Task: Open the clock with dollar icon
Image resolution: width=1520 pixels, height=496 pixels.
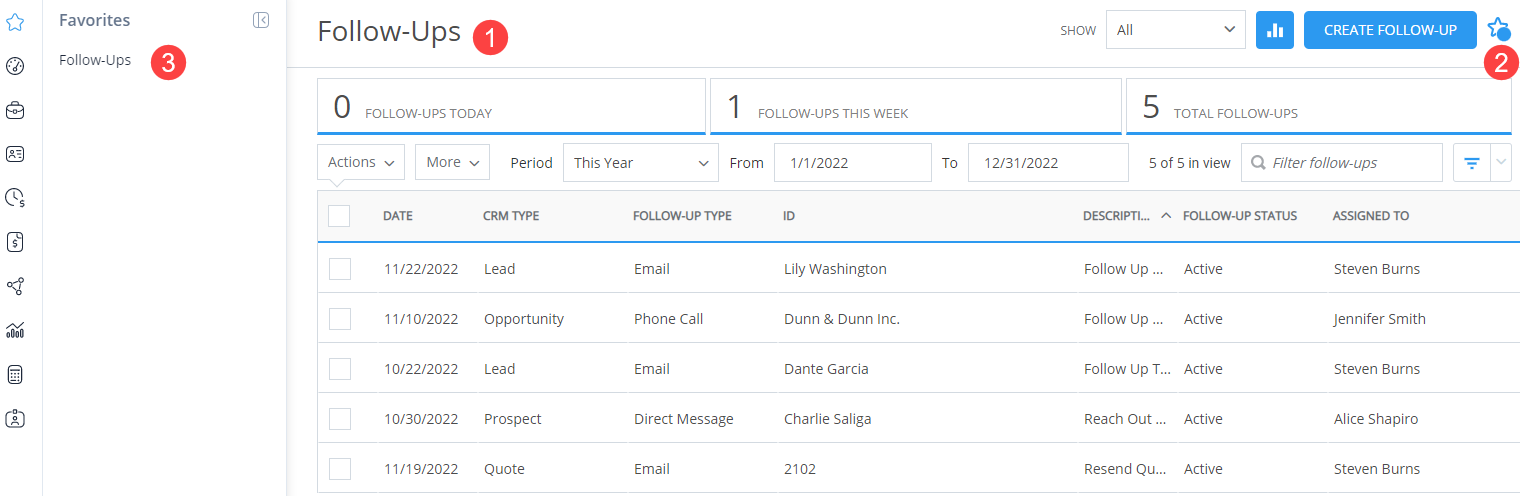Action: [15, 198]
